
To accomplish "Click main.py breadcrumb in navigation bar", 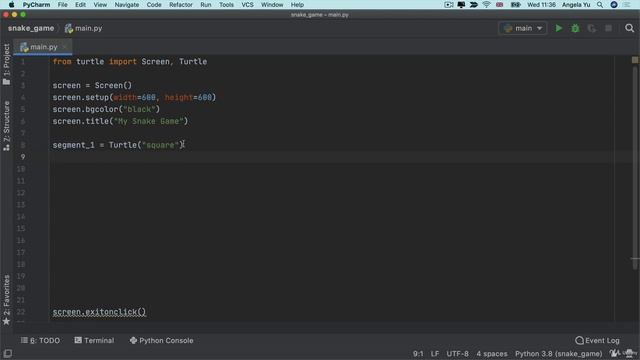I will click(84, 28).
